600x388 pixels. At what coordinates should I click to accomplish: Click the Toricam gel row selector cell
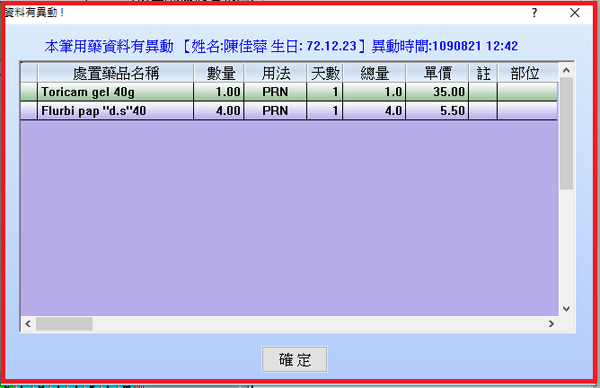click(29, 92)
